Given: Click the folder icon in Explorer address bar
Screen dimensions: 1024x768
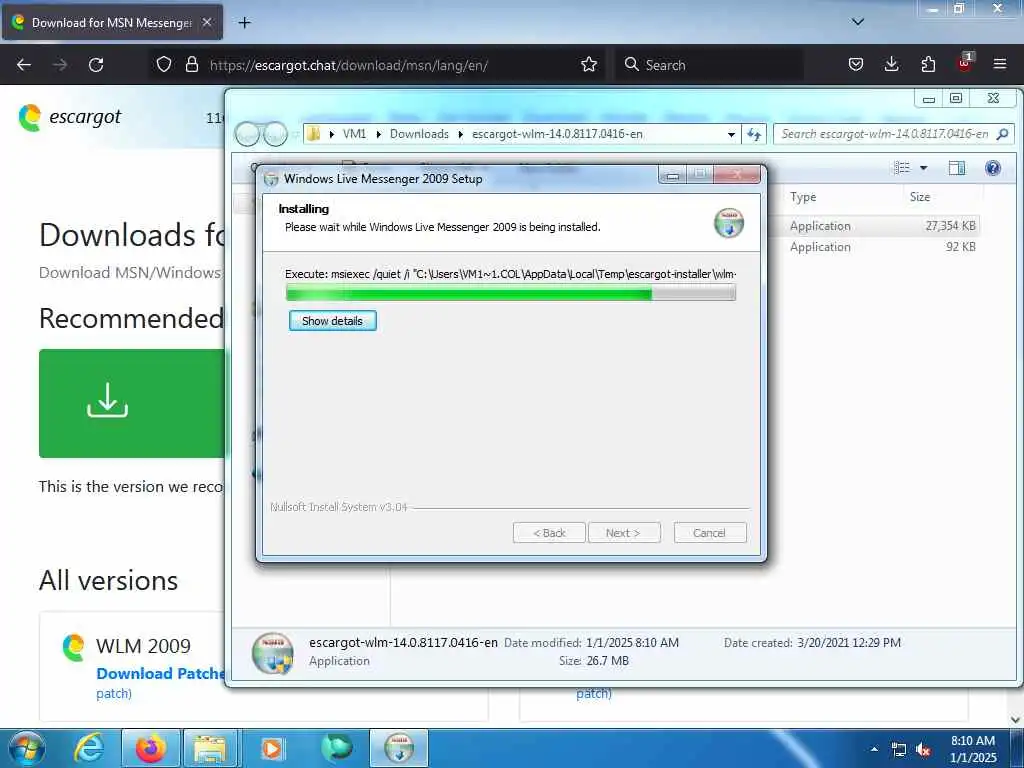Looking at the screenshot, I should tap(314, 134).
